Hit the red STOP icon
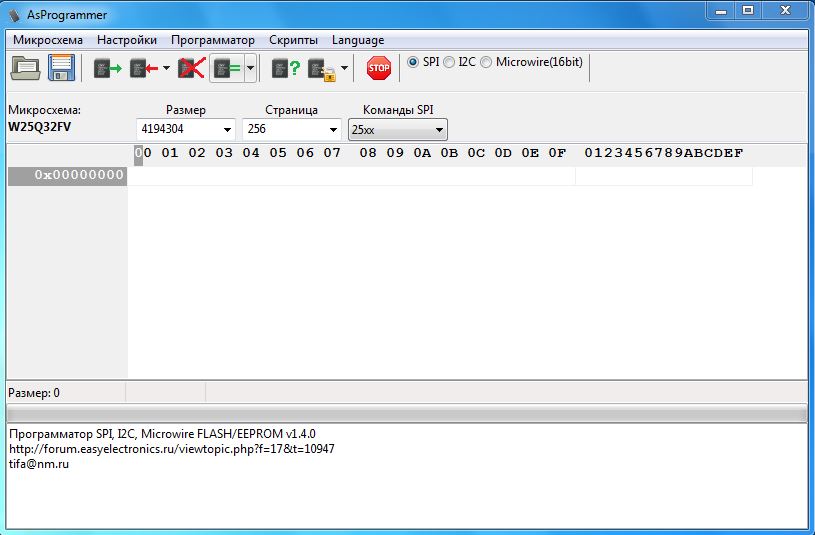The width and height of the screenshot is (815, 535). (x=379, y=68)
